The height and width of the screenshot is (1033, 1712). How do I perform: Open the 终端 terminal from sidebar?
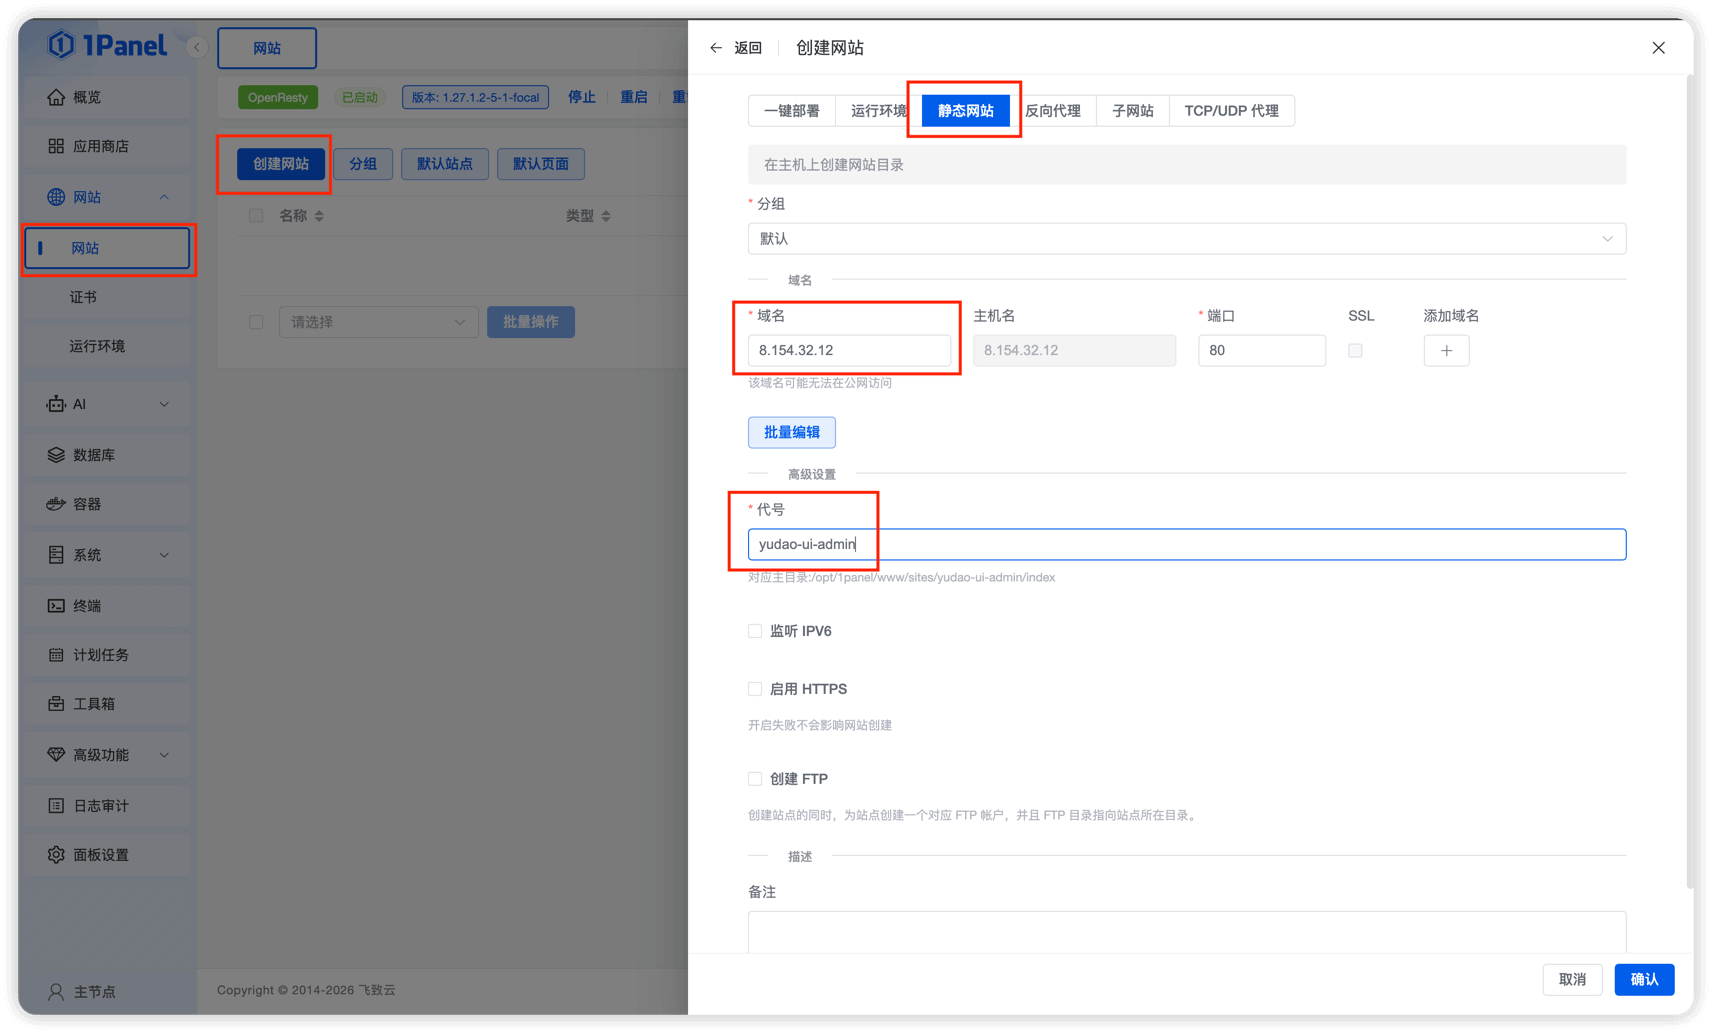(88, 605)
